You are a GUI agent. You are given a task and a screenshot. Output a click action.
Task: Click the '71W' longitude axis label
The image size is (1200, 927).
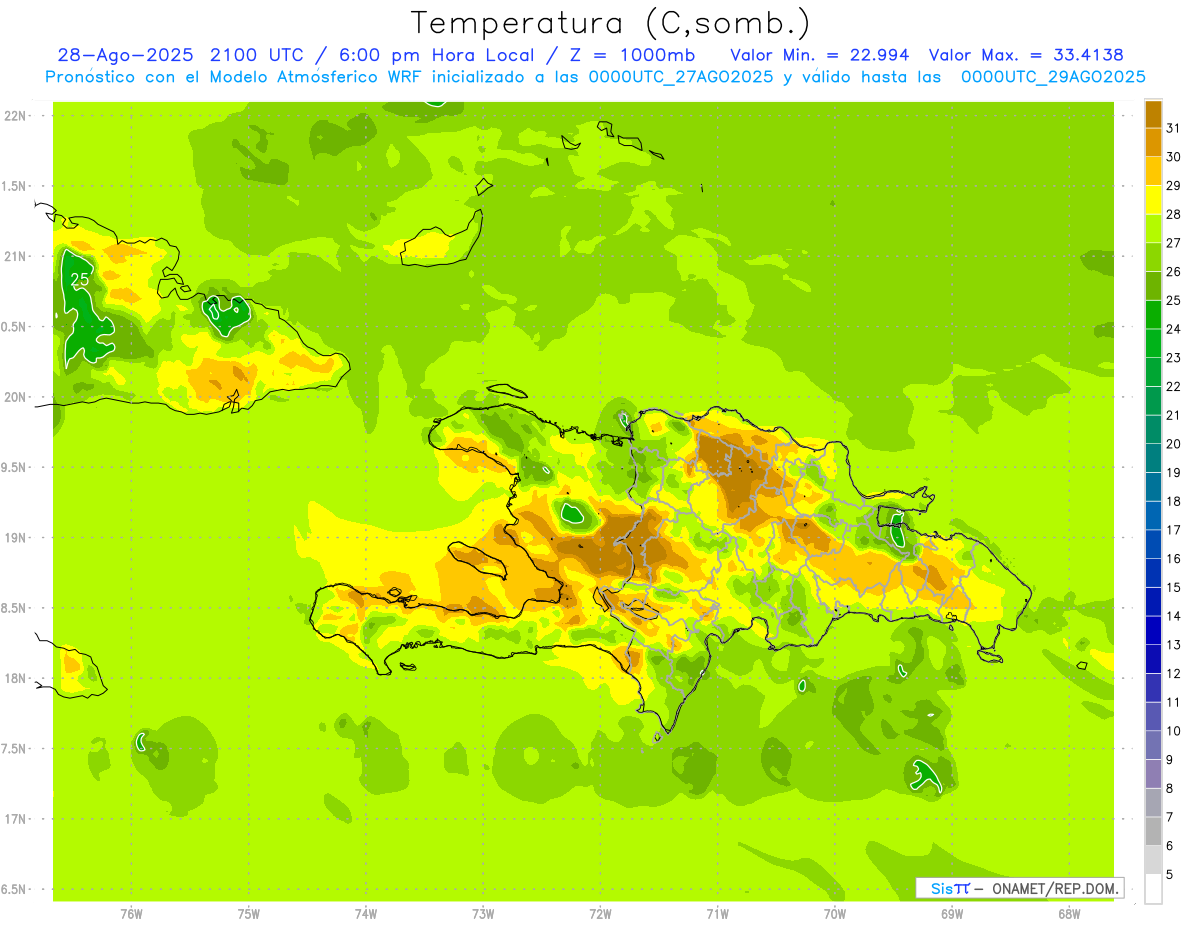[717, 913]
